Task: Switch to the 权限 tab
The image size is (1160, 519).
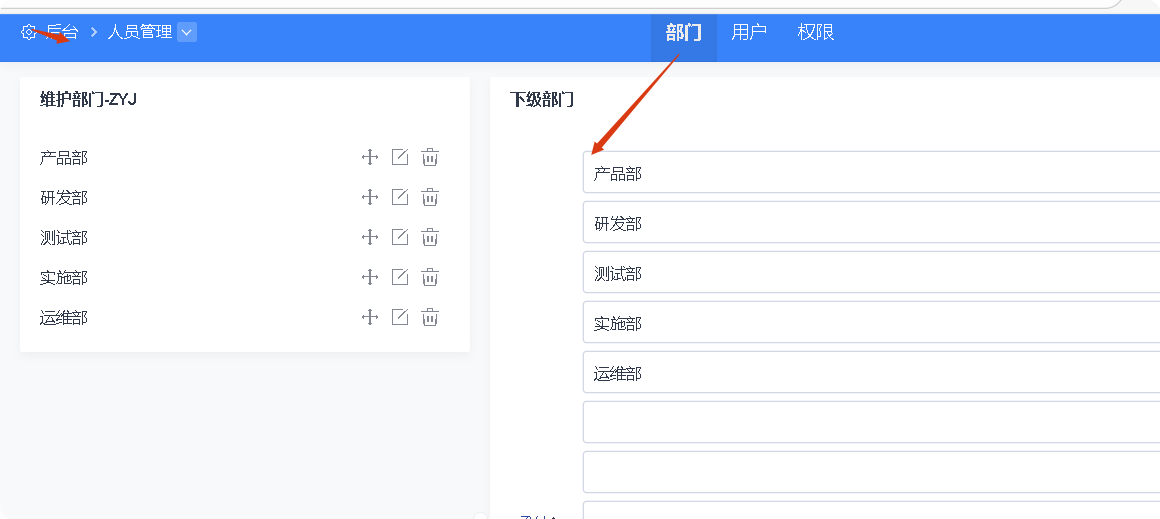Action: (x=816, y=33)
